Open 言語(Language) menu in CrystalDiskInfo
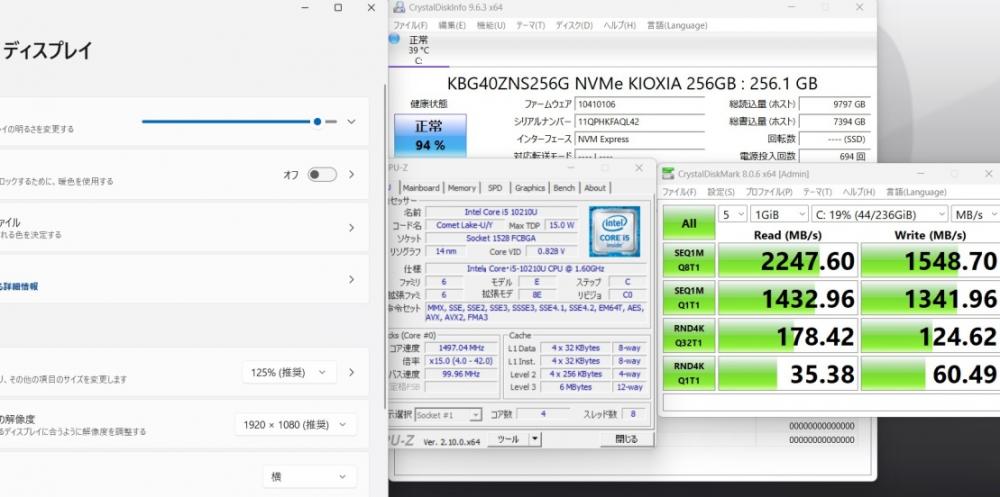 click(677, 26)
